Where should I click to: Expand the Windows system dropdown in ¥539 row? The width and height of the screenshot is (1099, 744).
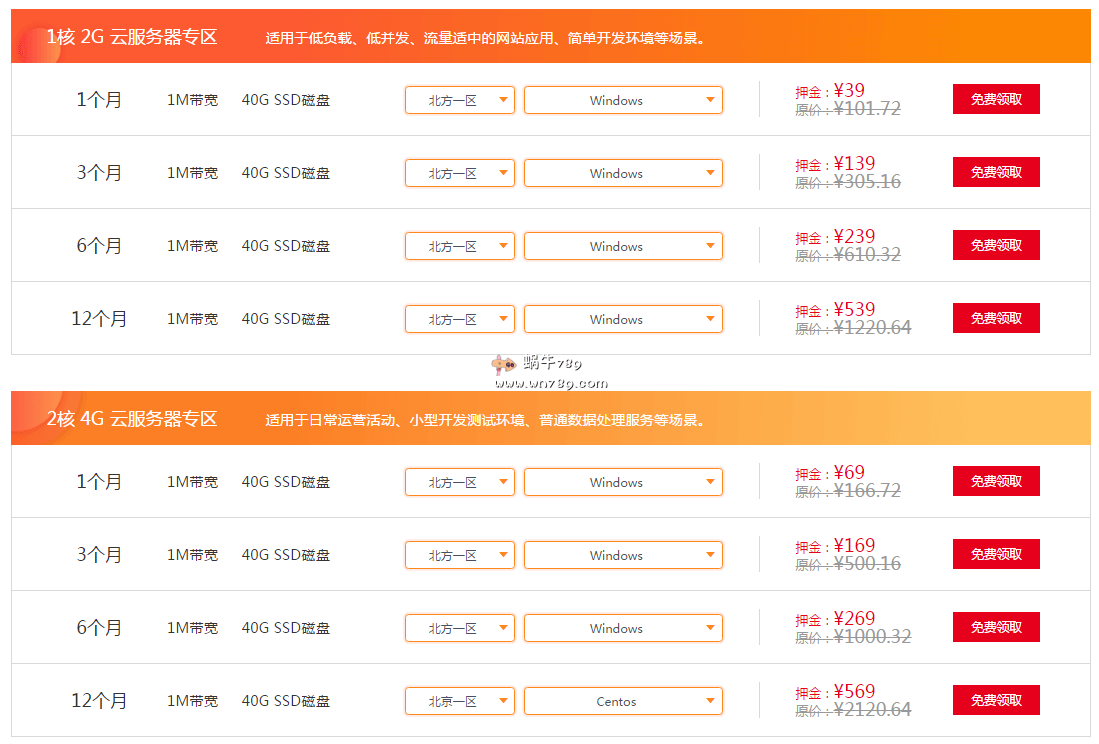(623, 319)
